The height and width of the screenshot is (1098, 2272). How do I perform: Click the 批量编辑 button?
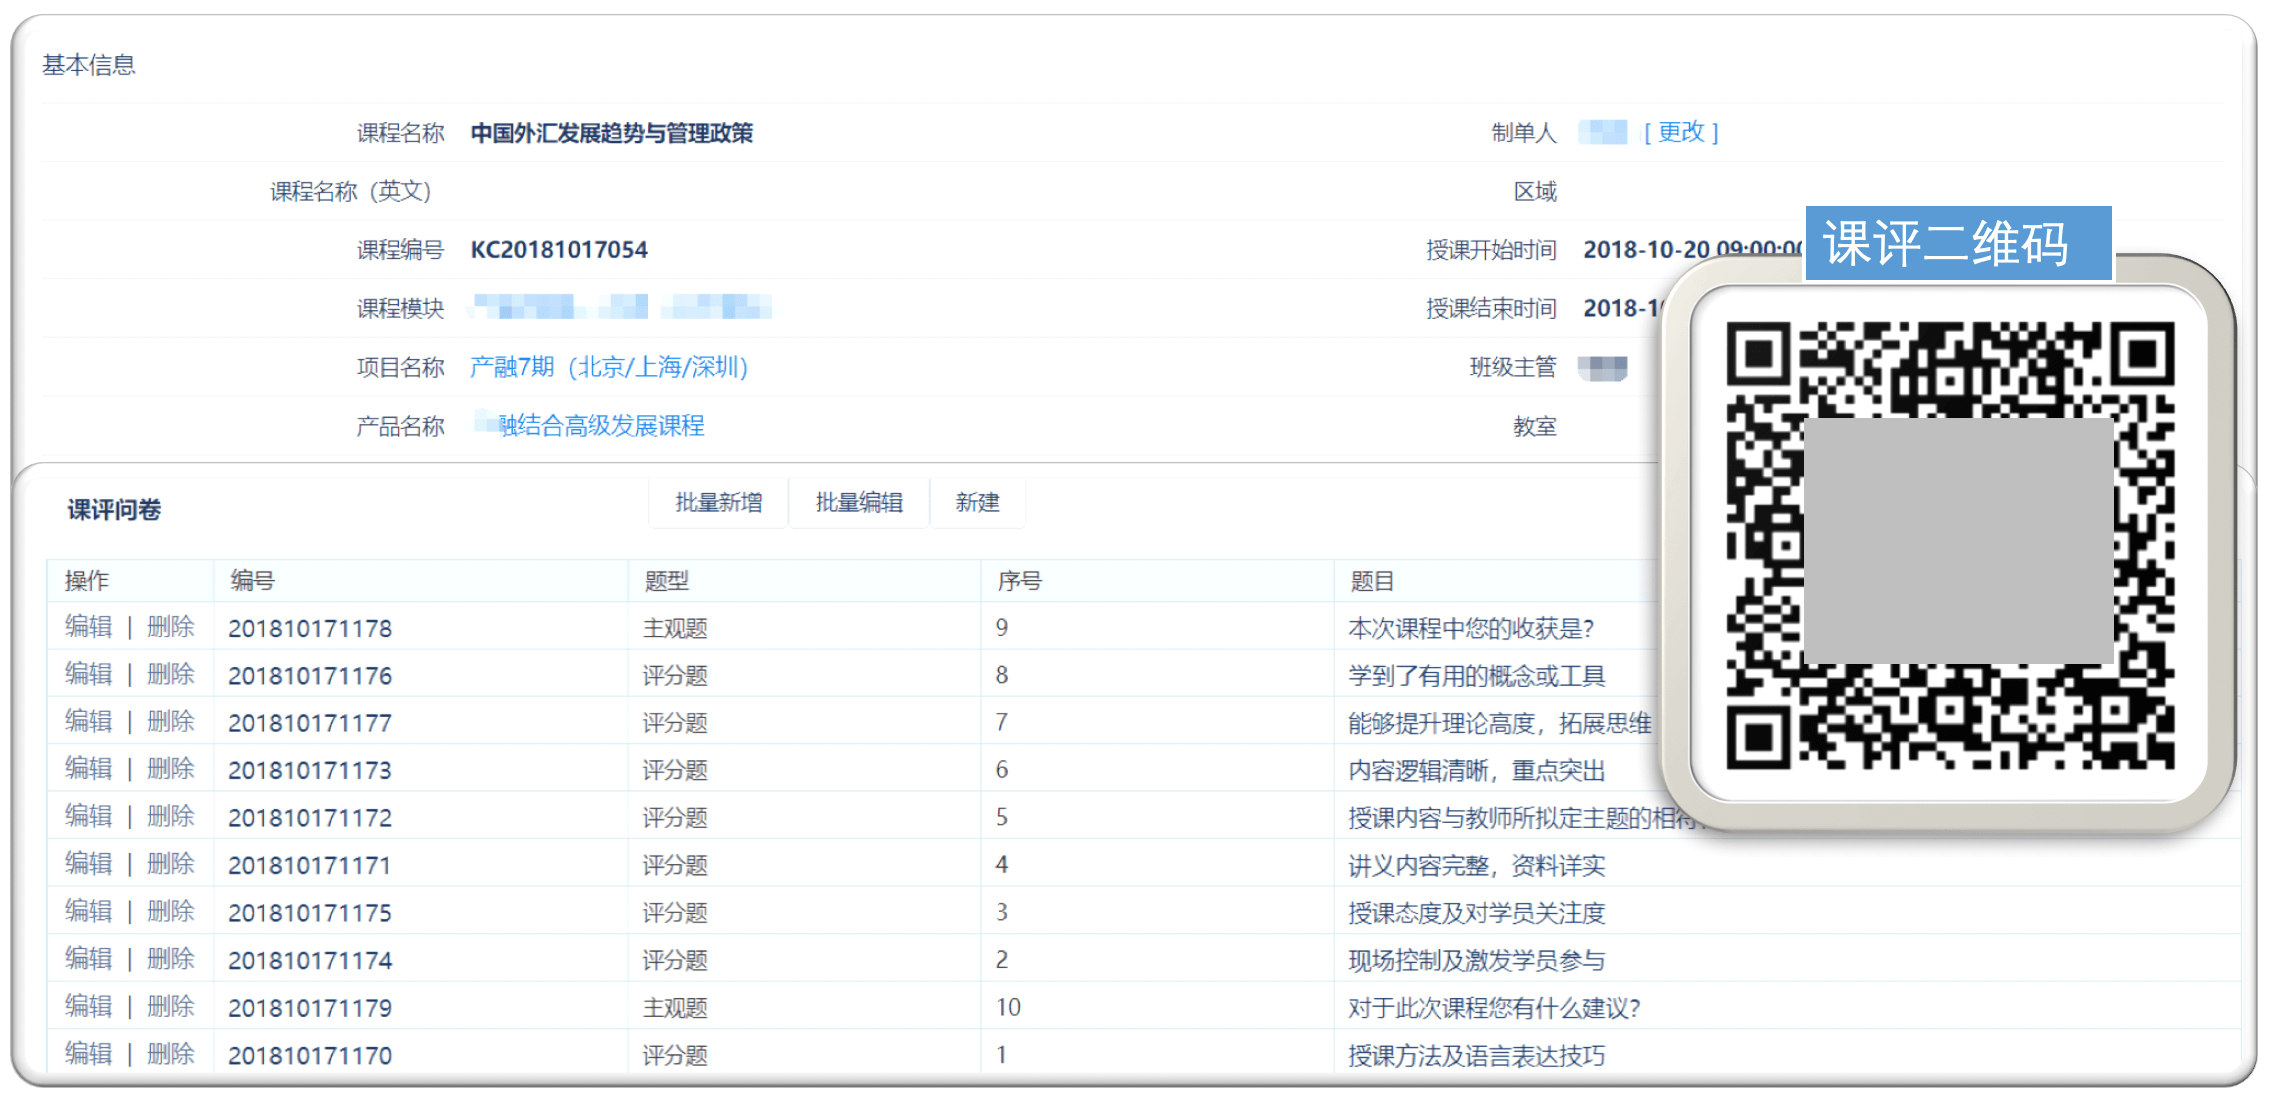(859, 502)
